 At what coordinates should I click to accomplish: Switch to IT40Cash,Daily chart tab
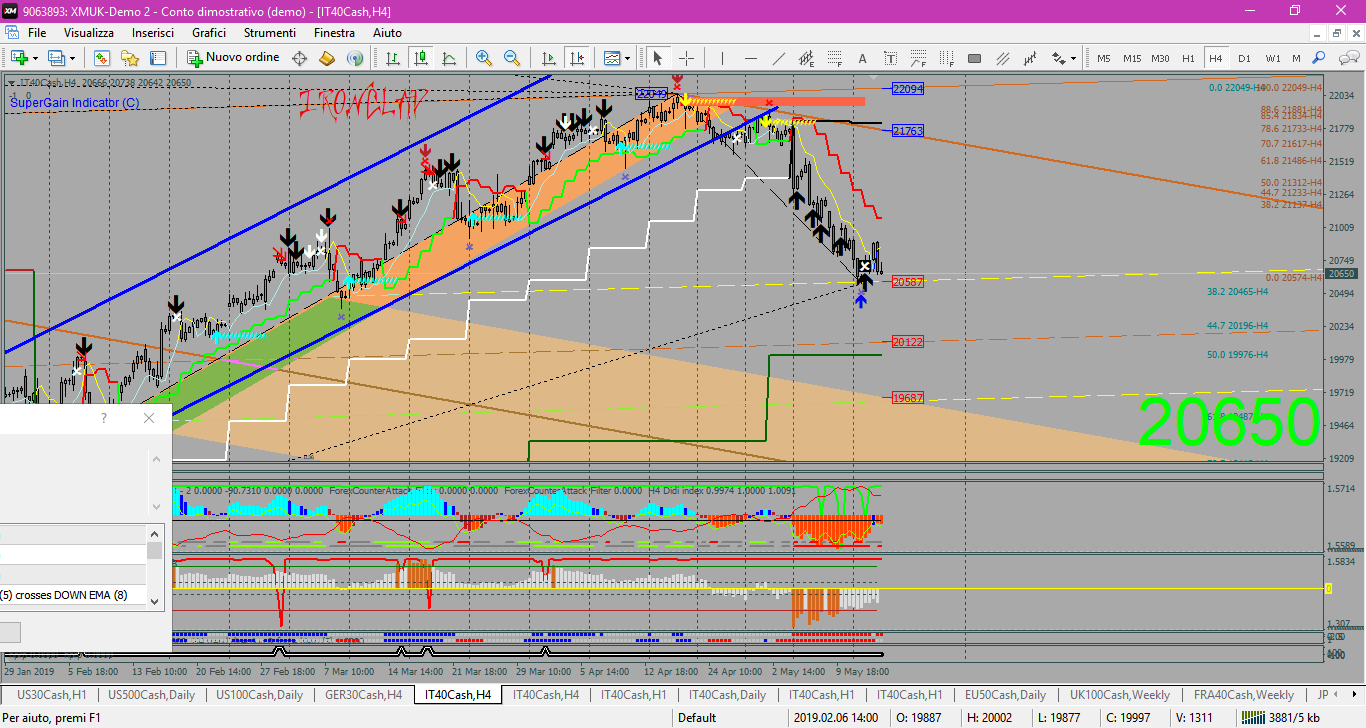click(x=728, y=694)
